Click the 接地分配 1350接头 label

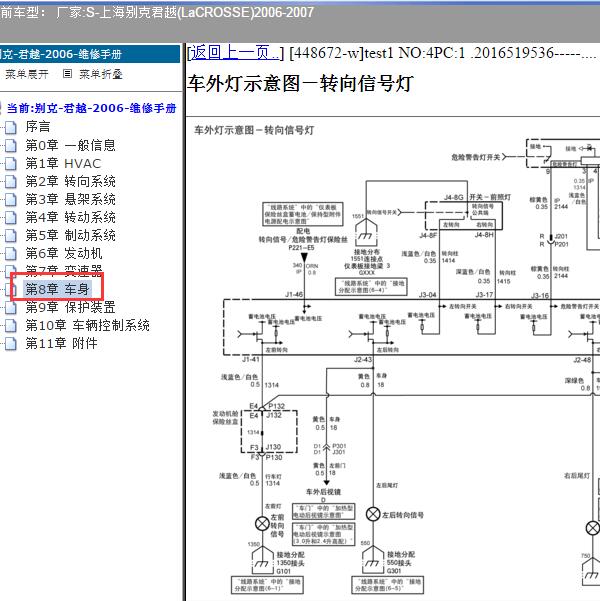290,559
